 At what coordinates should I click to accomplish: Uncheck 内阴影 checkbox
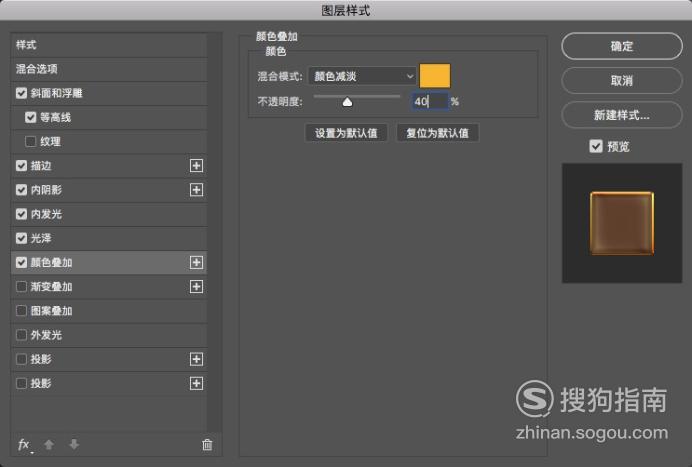pos(21,190)
